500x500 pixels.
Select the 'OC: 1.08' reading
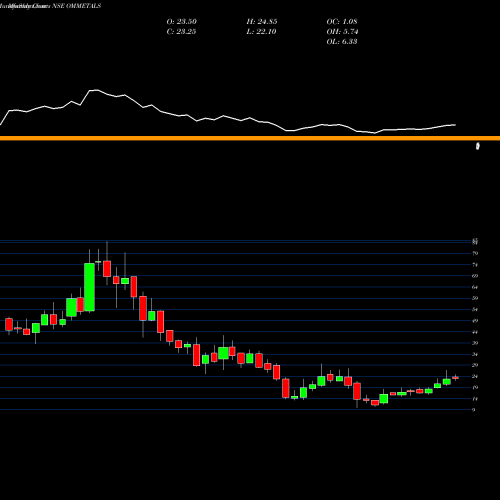[x=342, y=21]
